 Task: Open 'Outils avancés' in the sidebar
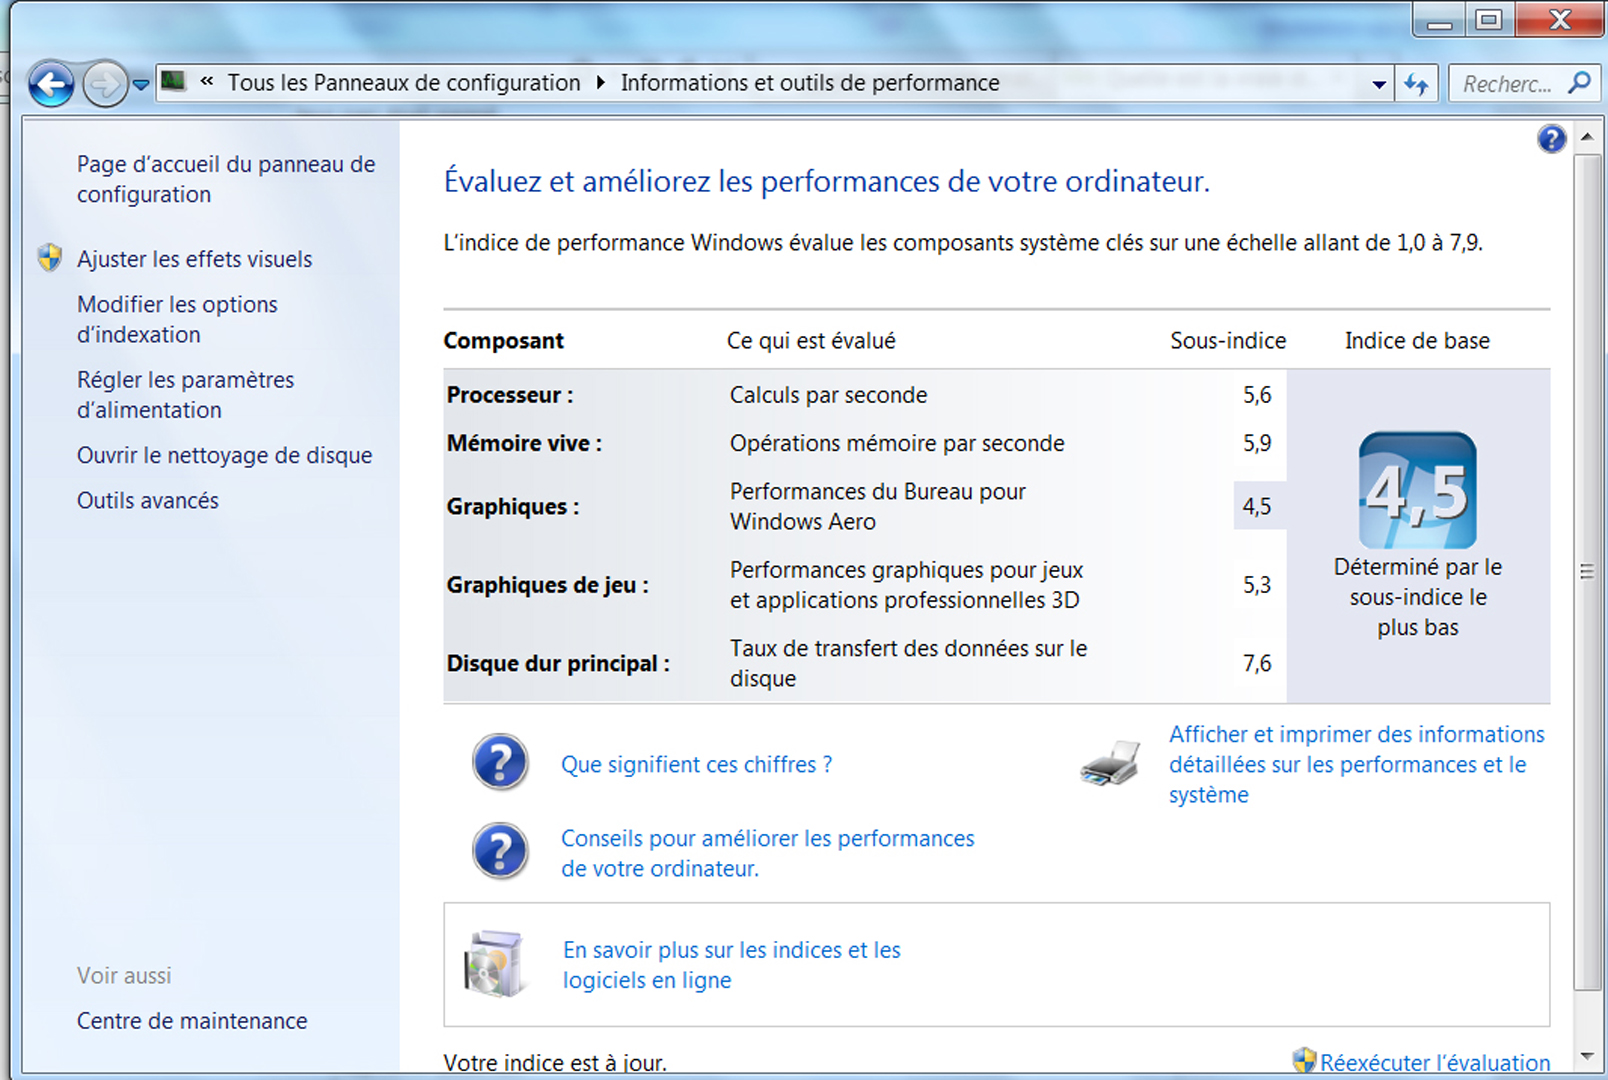[x=148, y=501]
